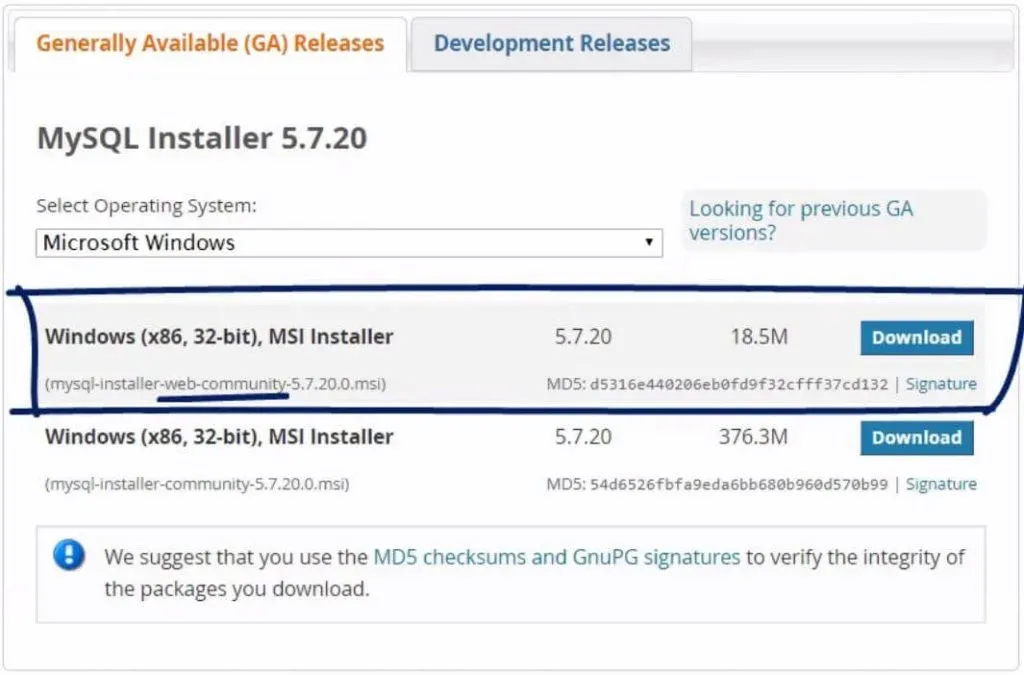Click the MD5 hash starting with 54d6526
The image size is (1024, 675).
(x=738, y=484)
